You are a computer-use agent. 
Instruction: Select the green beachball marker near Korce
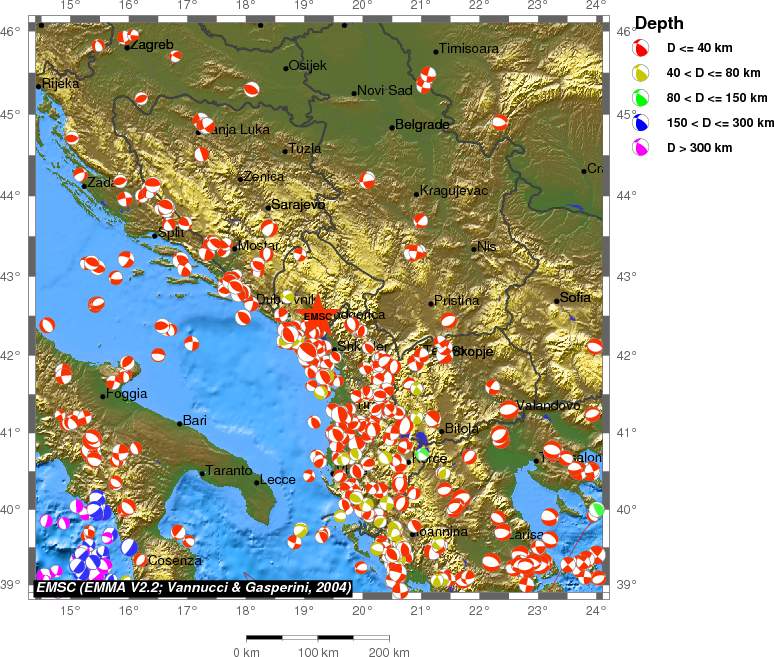click(x=423, y=453)
